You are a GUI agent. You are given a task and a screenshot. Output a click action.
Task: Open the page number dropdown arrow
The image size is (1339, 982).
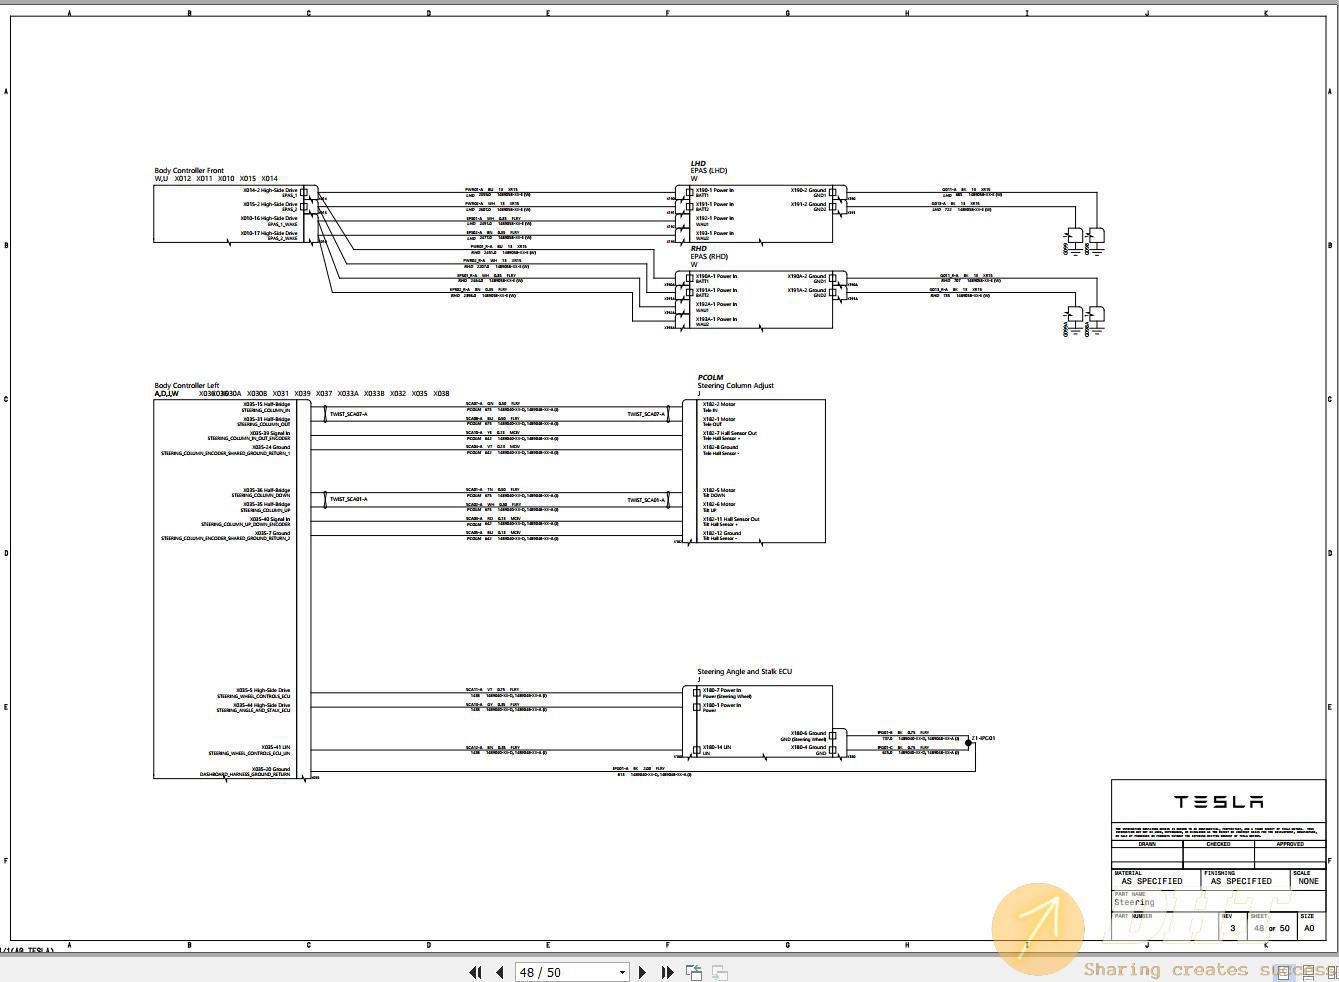click(x=622, y=972)
